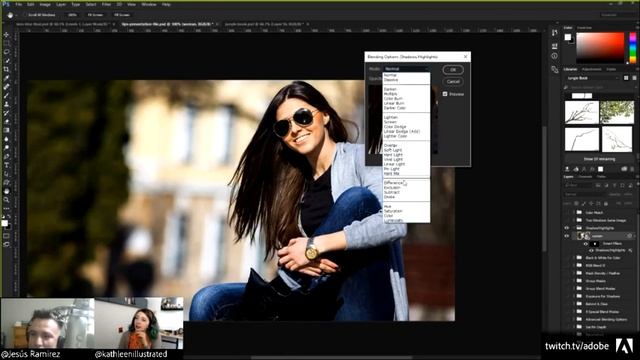Toggle Smart Filters visibility eye
This screenshot has width=640, height=360.
586,244
